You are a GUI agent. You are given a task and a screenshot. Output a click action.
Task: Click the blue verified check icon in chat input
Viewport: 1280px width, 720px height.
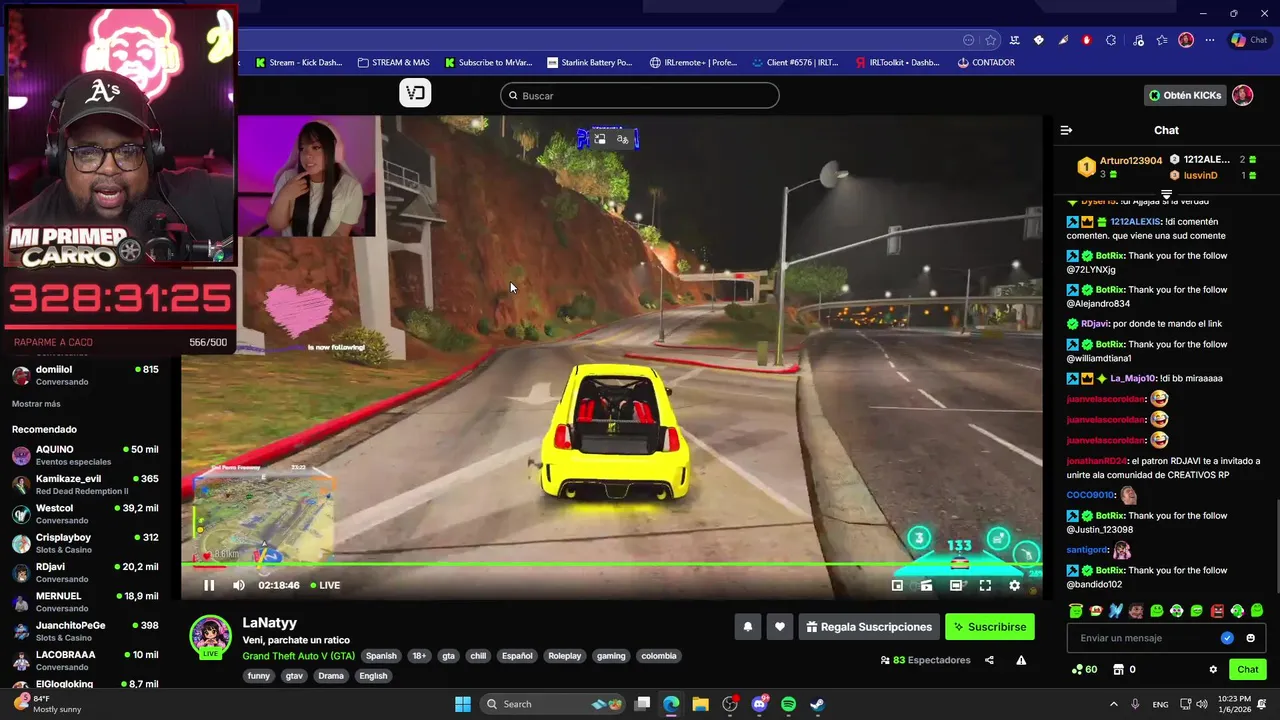pyautogui.click(x=1227, y=638)
